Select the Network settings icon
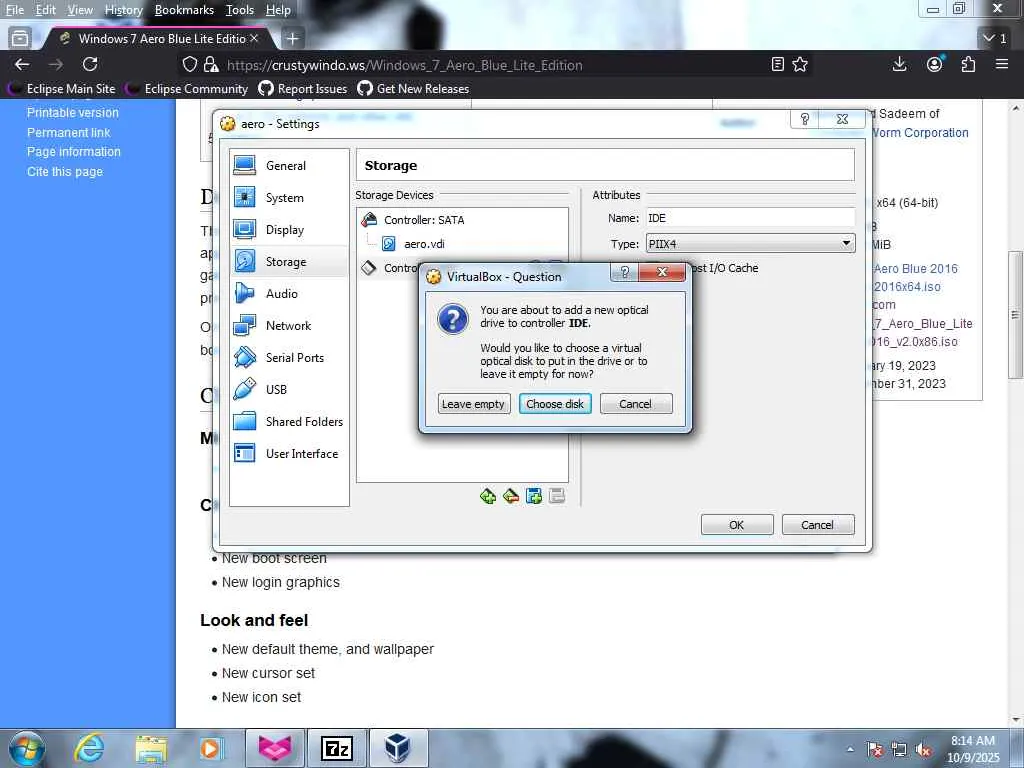 tap(245, 325)
